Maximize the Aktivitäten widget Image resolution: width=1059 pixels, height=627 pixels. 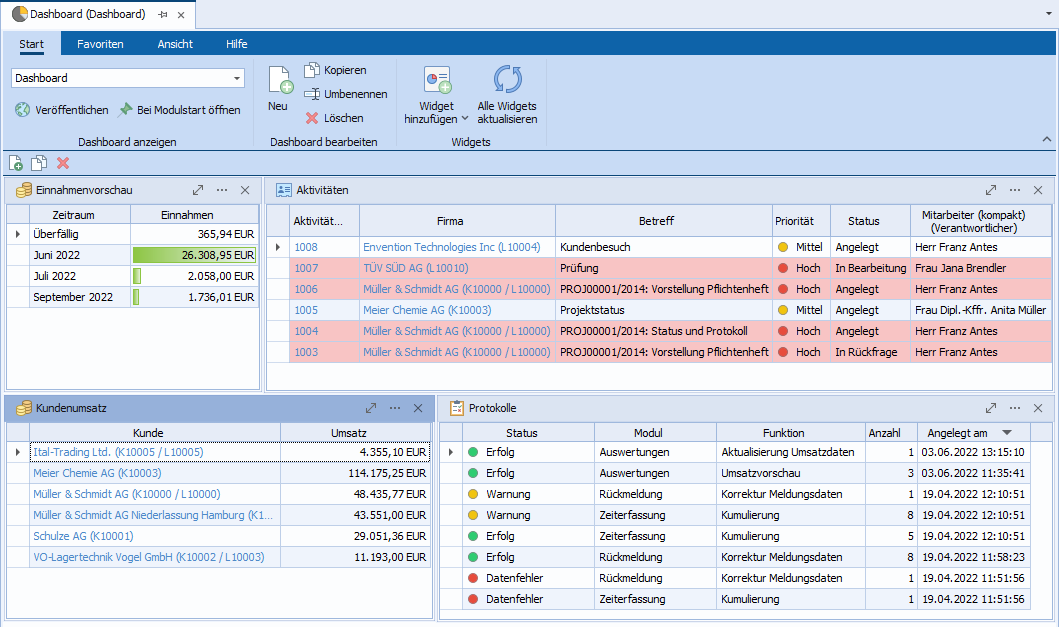click(x=991, y=190)
